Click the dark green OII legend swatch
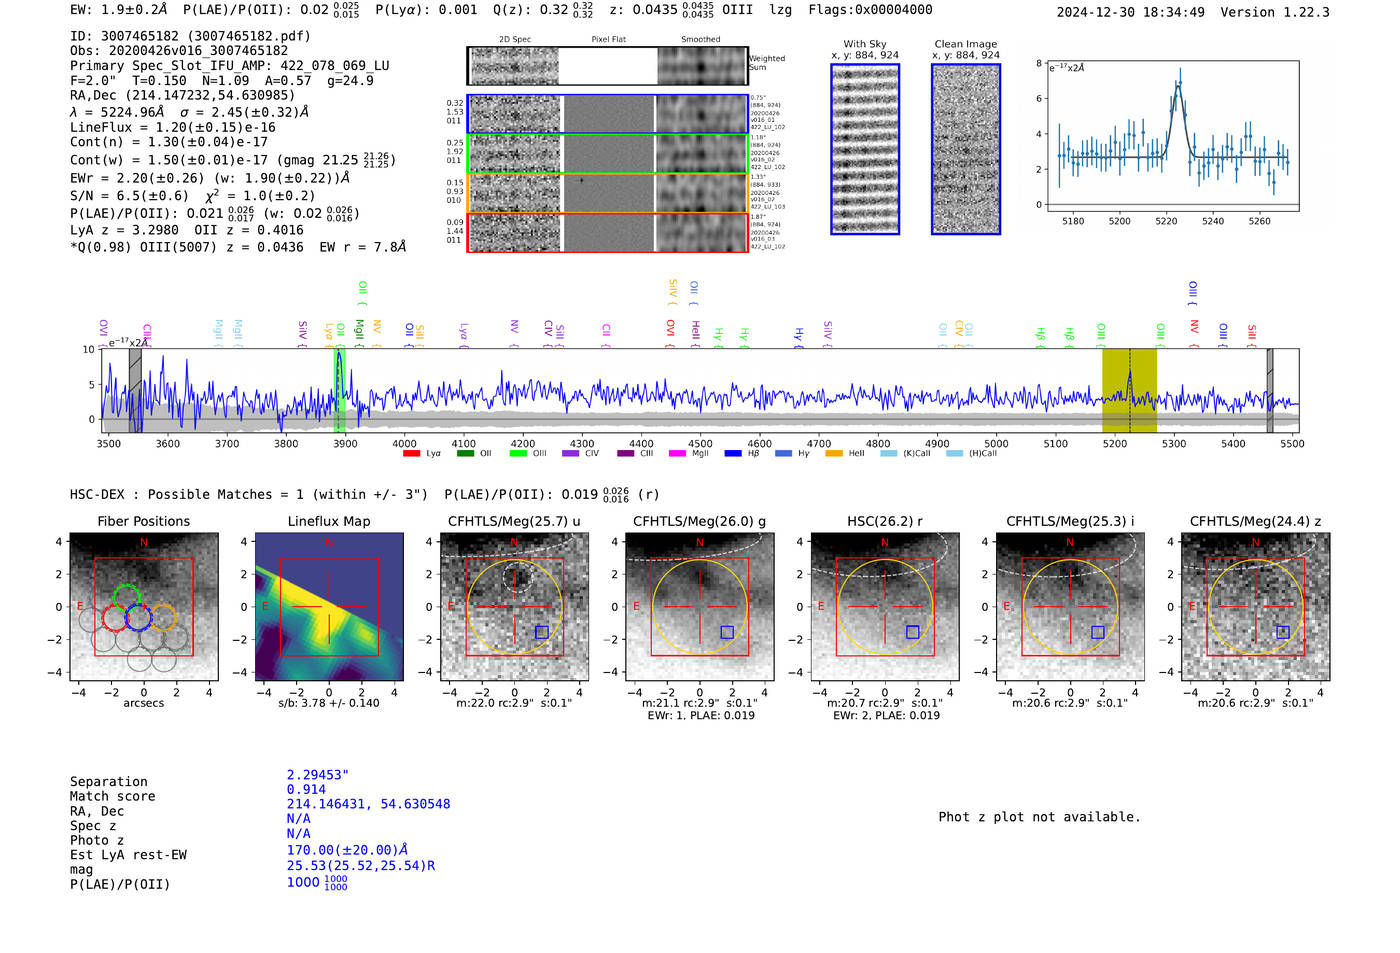Viewport: 1400px width, 953px height. point(465,454)
